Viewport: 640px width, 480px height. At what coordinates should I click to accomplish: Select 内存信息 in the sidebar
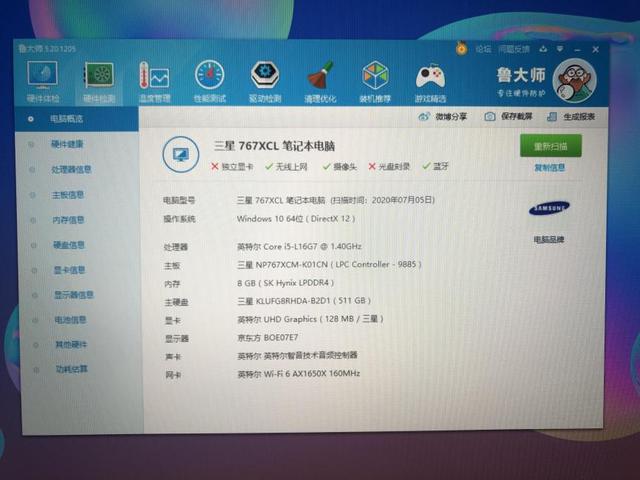68,220
